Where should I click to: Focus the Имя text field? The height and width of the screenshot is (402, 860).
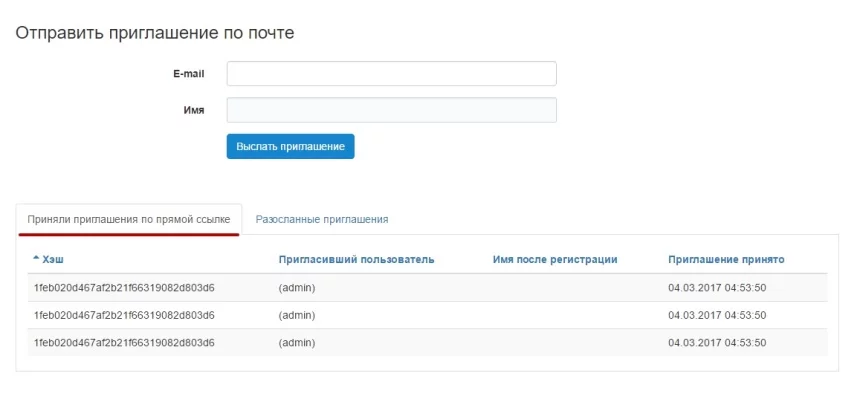pyautogui.click(x=391, y=110)
